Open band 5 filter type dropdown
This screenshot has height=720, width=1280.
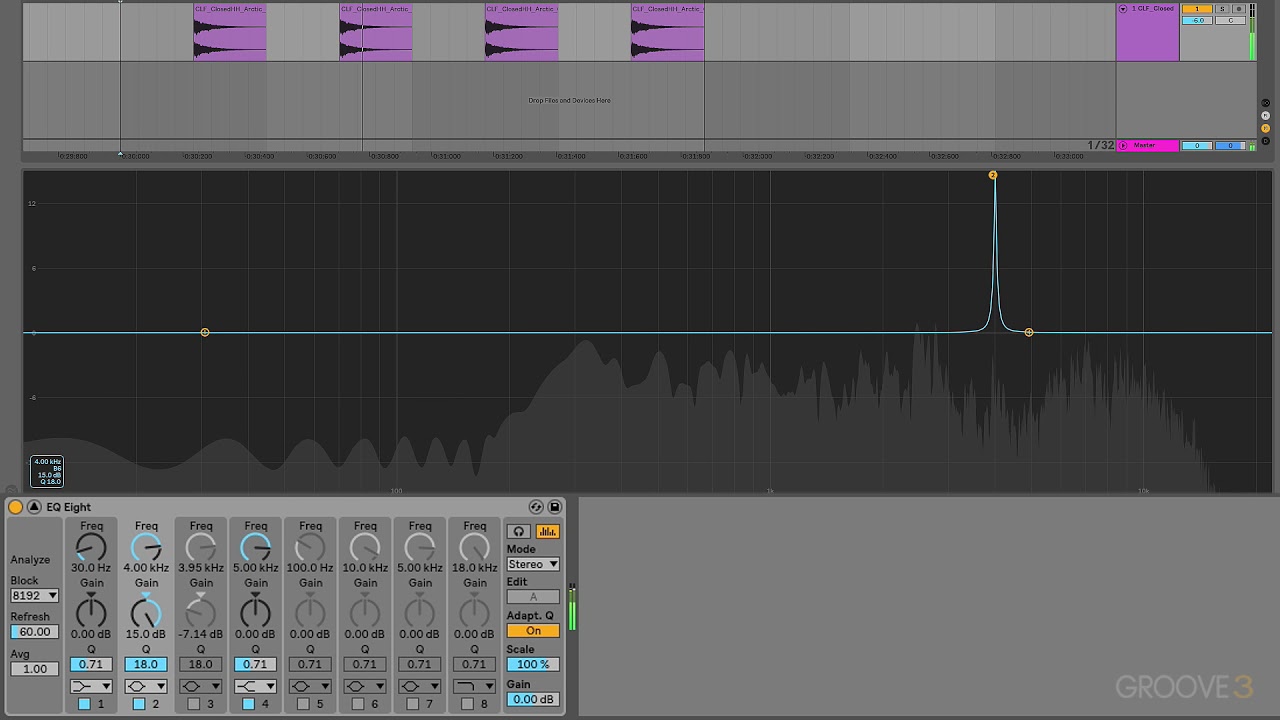[310, 686]
